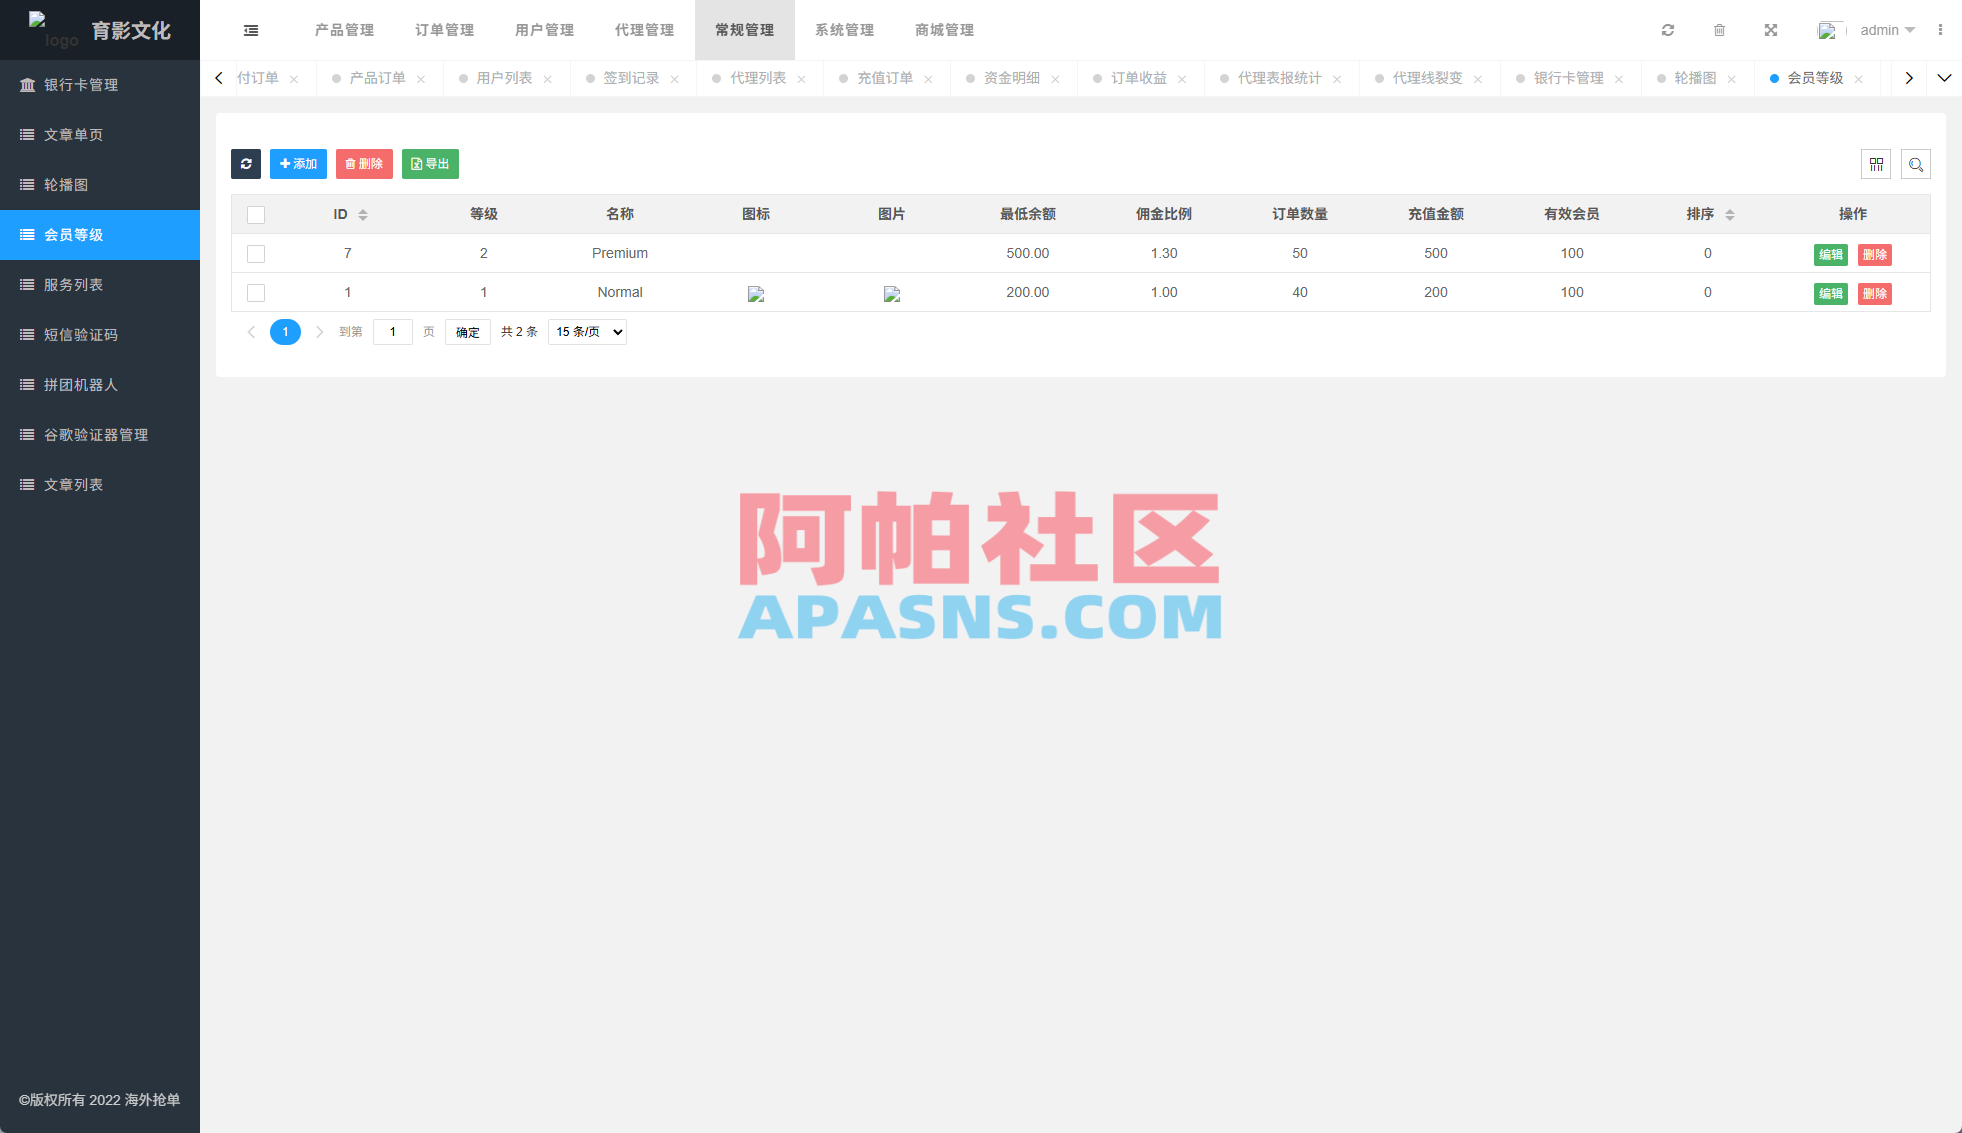Switch to the 系统管理 menu
The width and height of the screenshot is (1962, 1133).
845,30
